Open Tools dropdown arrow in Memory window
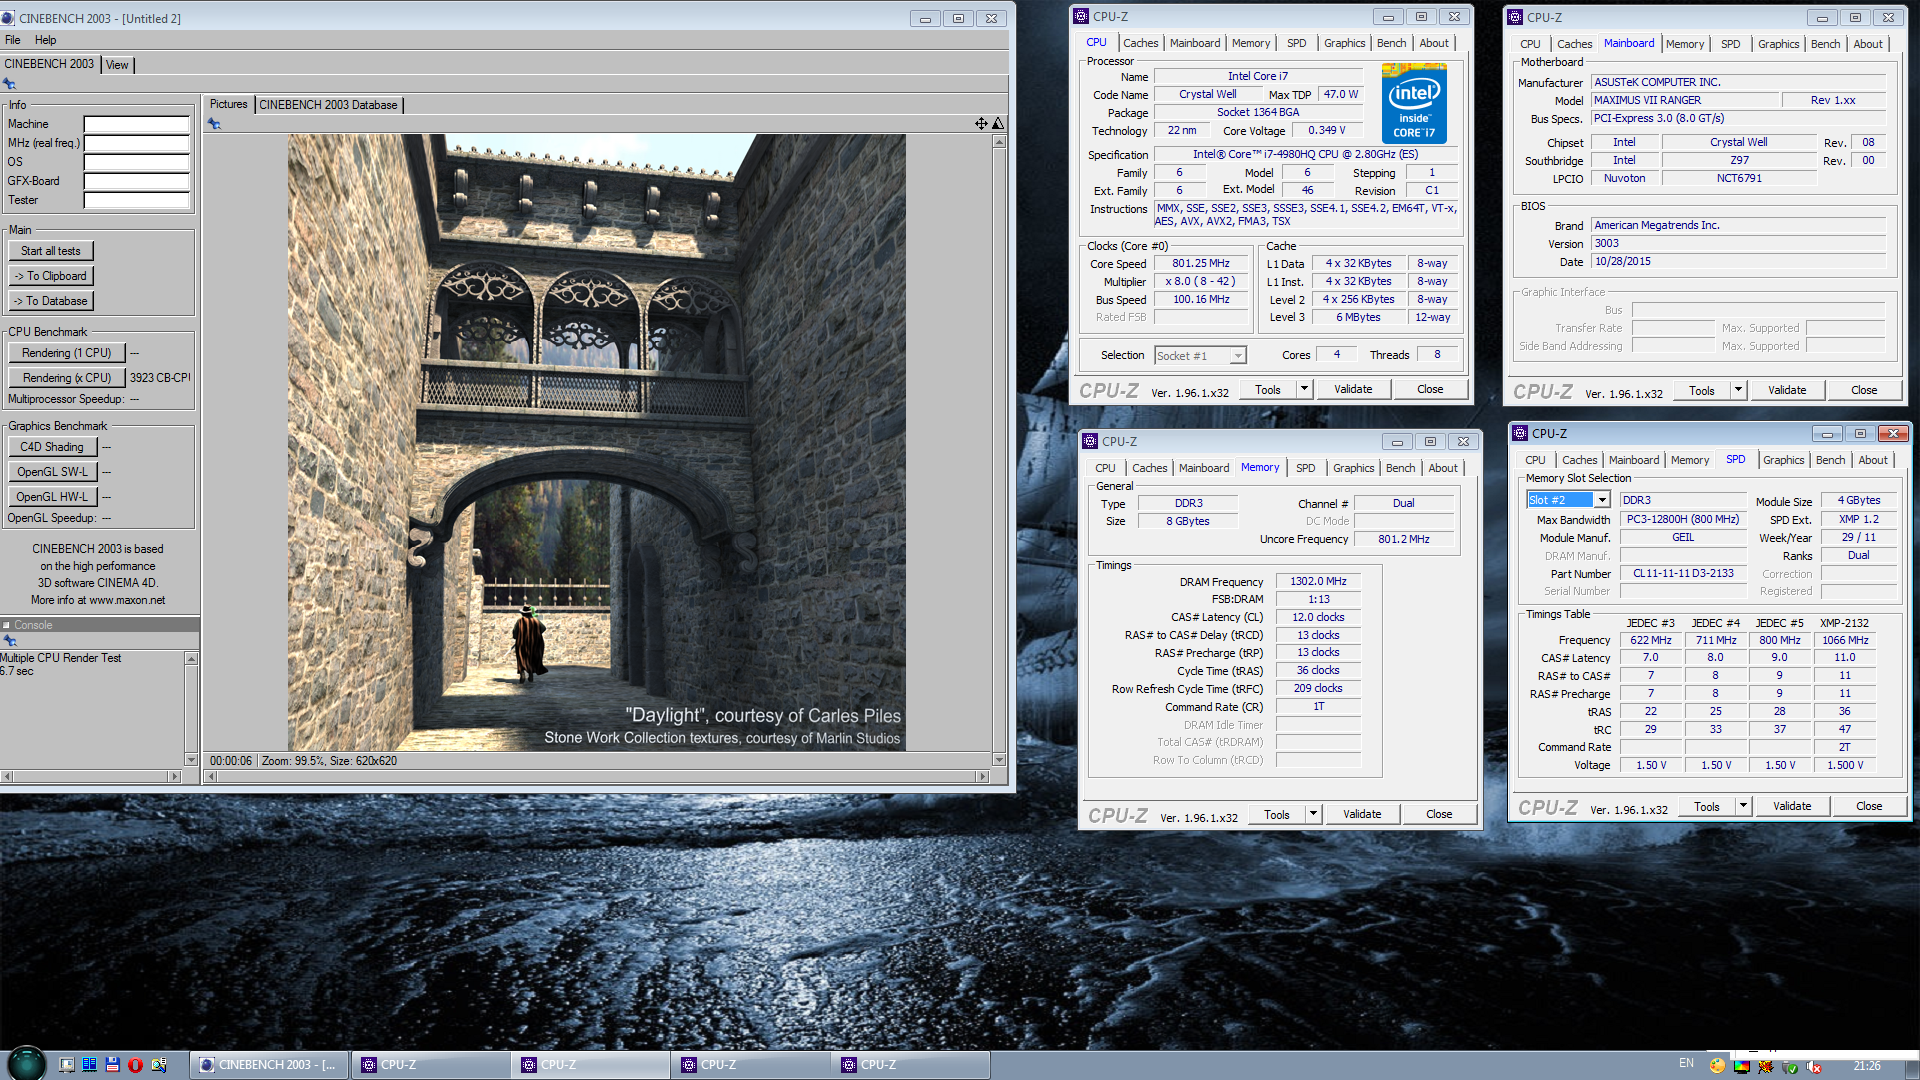 point(1313,814)
